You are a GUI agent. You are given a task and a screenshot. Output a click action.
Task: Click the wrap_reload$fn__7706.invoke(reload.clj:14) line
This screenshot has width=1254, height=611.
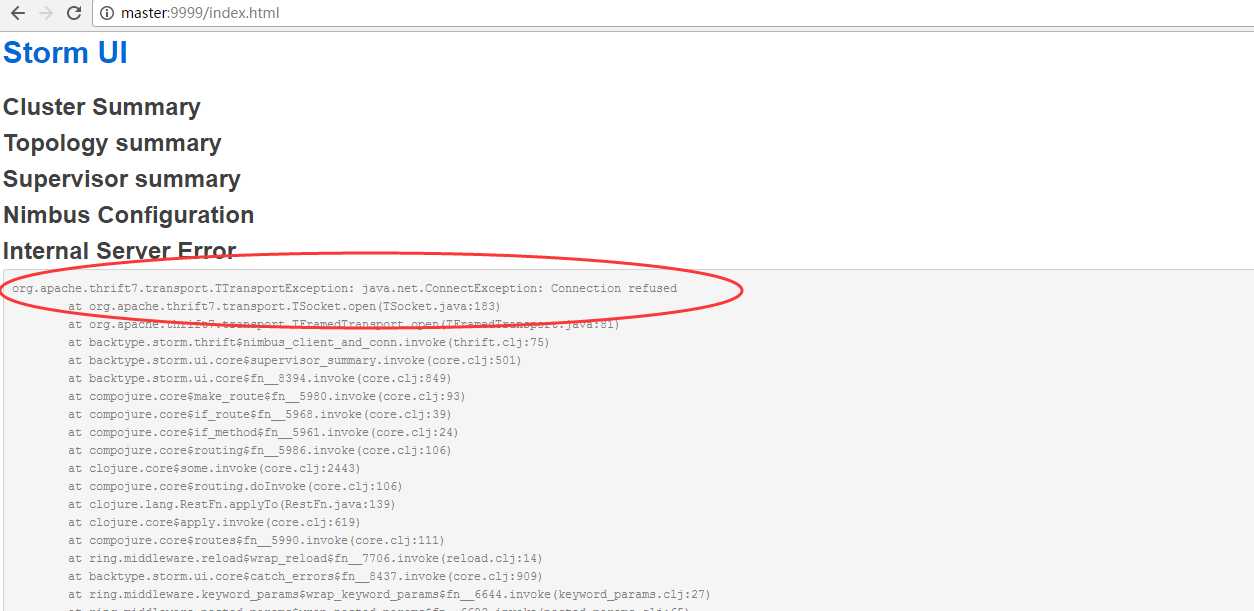coord(306,558)
